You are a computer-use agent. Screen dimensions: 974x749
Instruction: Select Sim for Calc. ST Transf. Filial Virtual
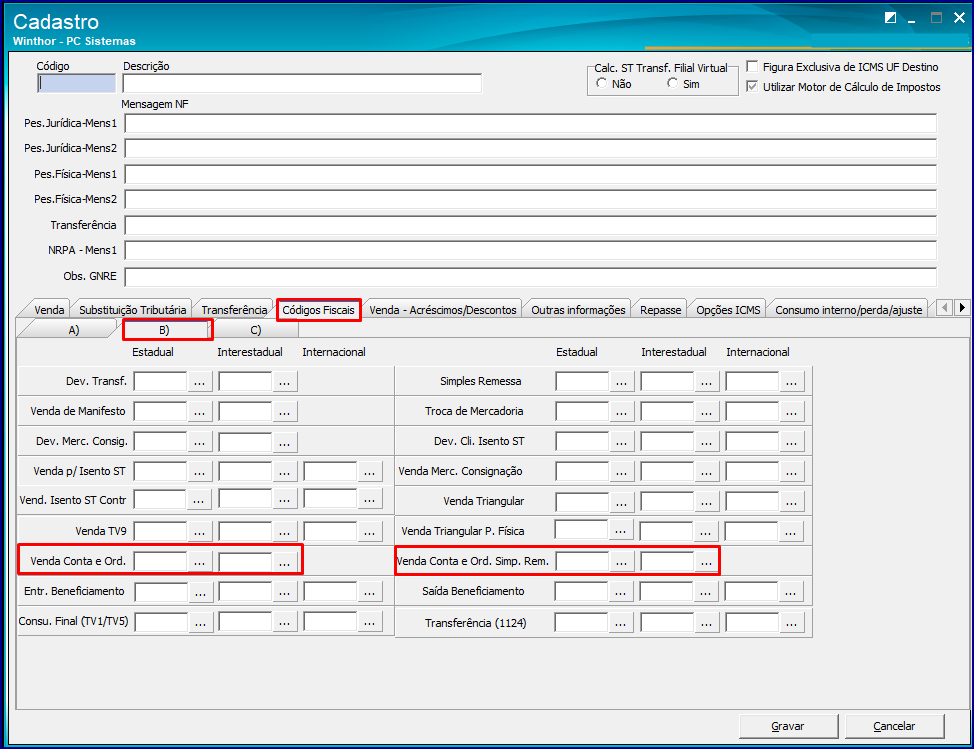pyautogui.click(x=673, y=83)
